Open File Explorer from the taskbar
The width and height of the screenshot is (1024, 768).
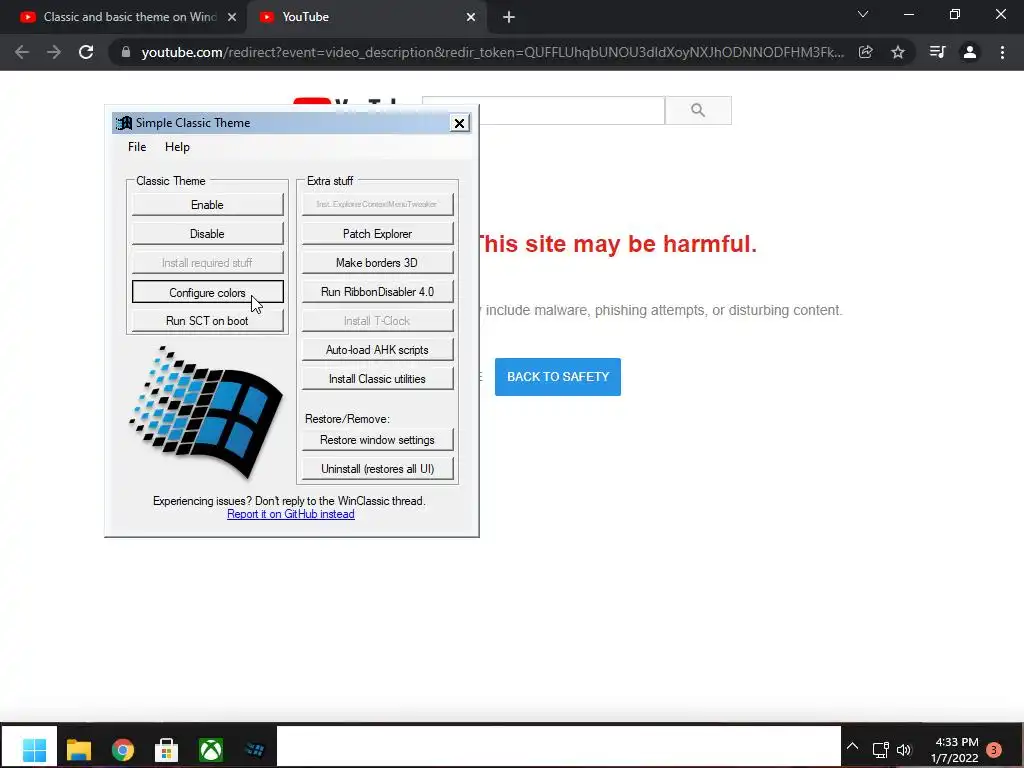tap(78, 750)
